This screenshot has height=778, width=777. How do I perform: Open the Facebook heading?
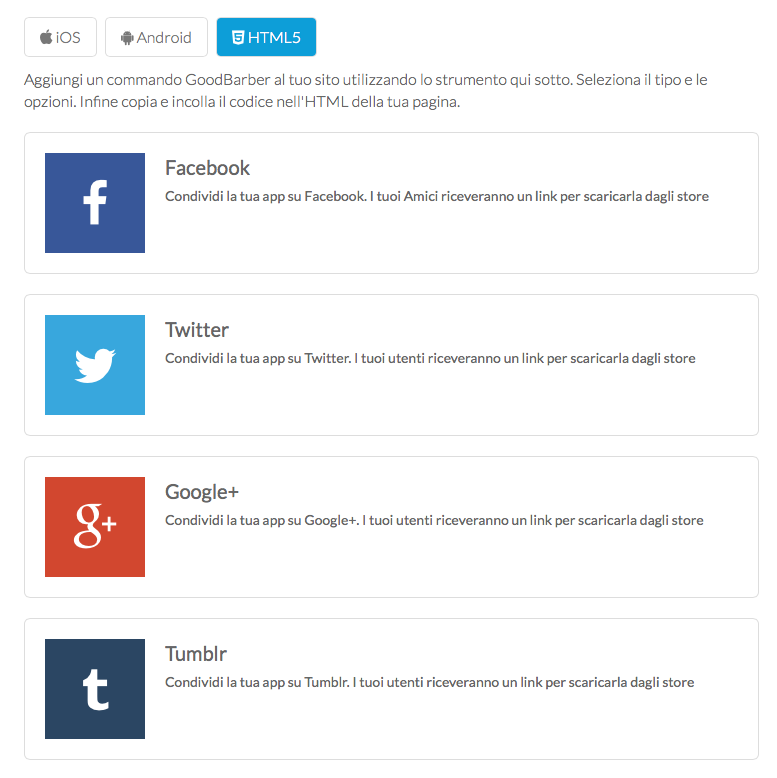point(207,168)
